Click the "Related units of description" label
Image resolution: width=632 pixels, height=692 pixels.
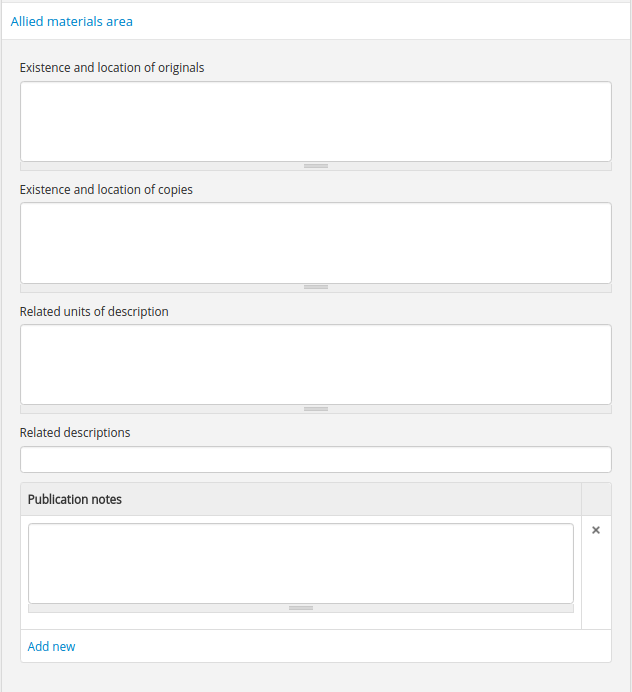94,312
